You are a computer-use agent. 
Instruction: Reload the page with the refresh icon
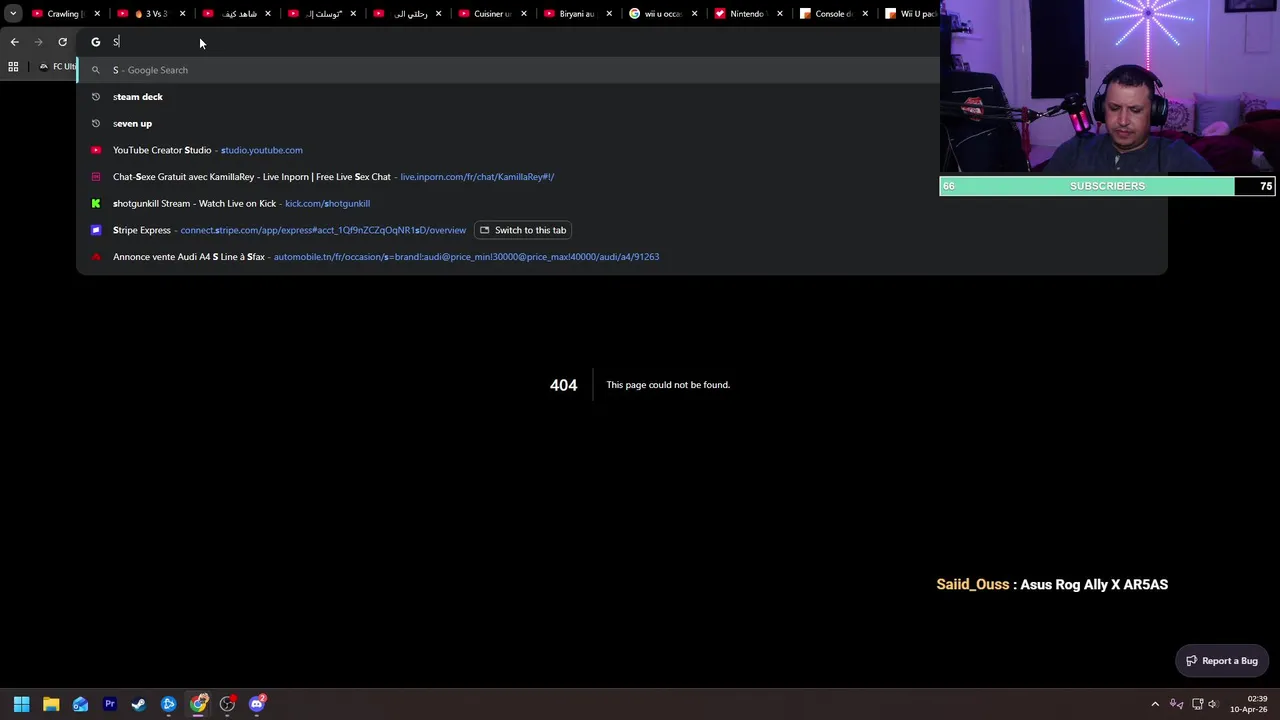click(x=62, y=42)
